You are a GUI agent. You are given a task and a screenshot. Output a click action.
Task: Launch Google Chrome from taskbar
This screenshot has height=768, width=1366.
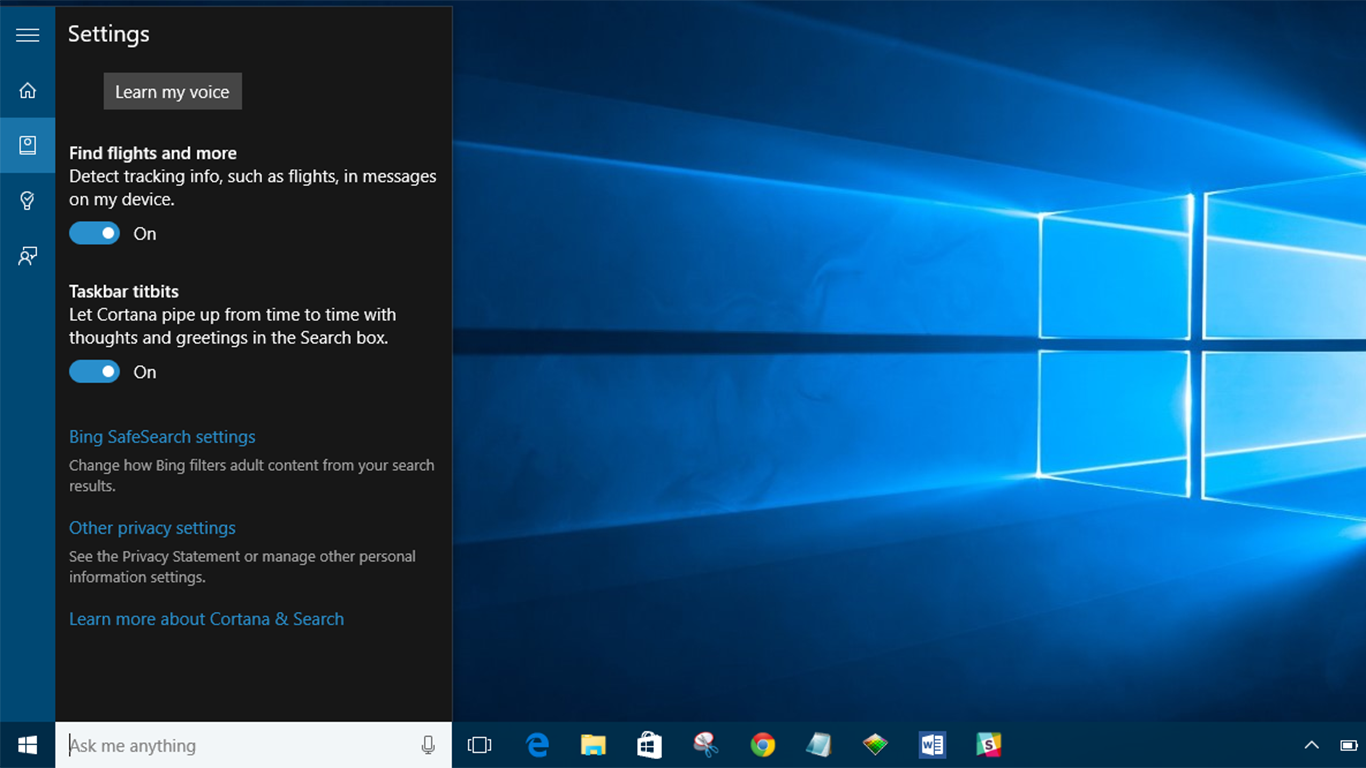763,745
